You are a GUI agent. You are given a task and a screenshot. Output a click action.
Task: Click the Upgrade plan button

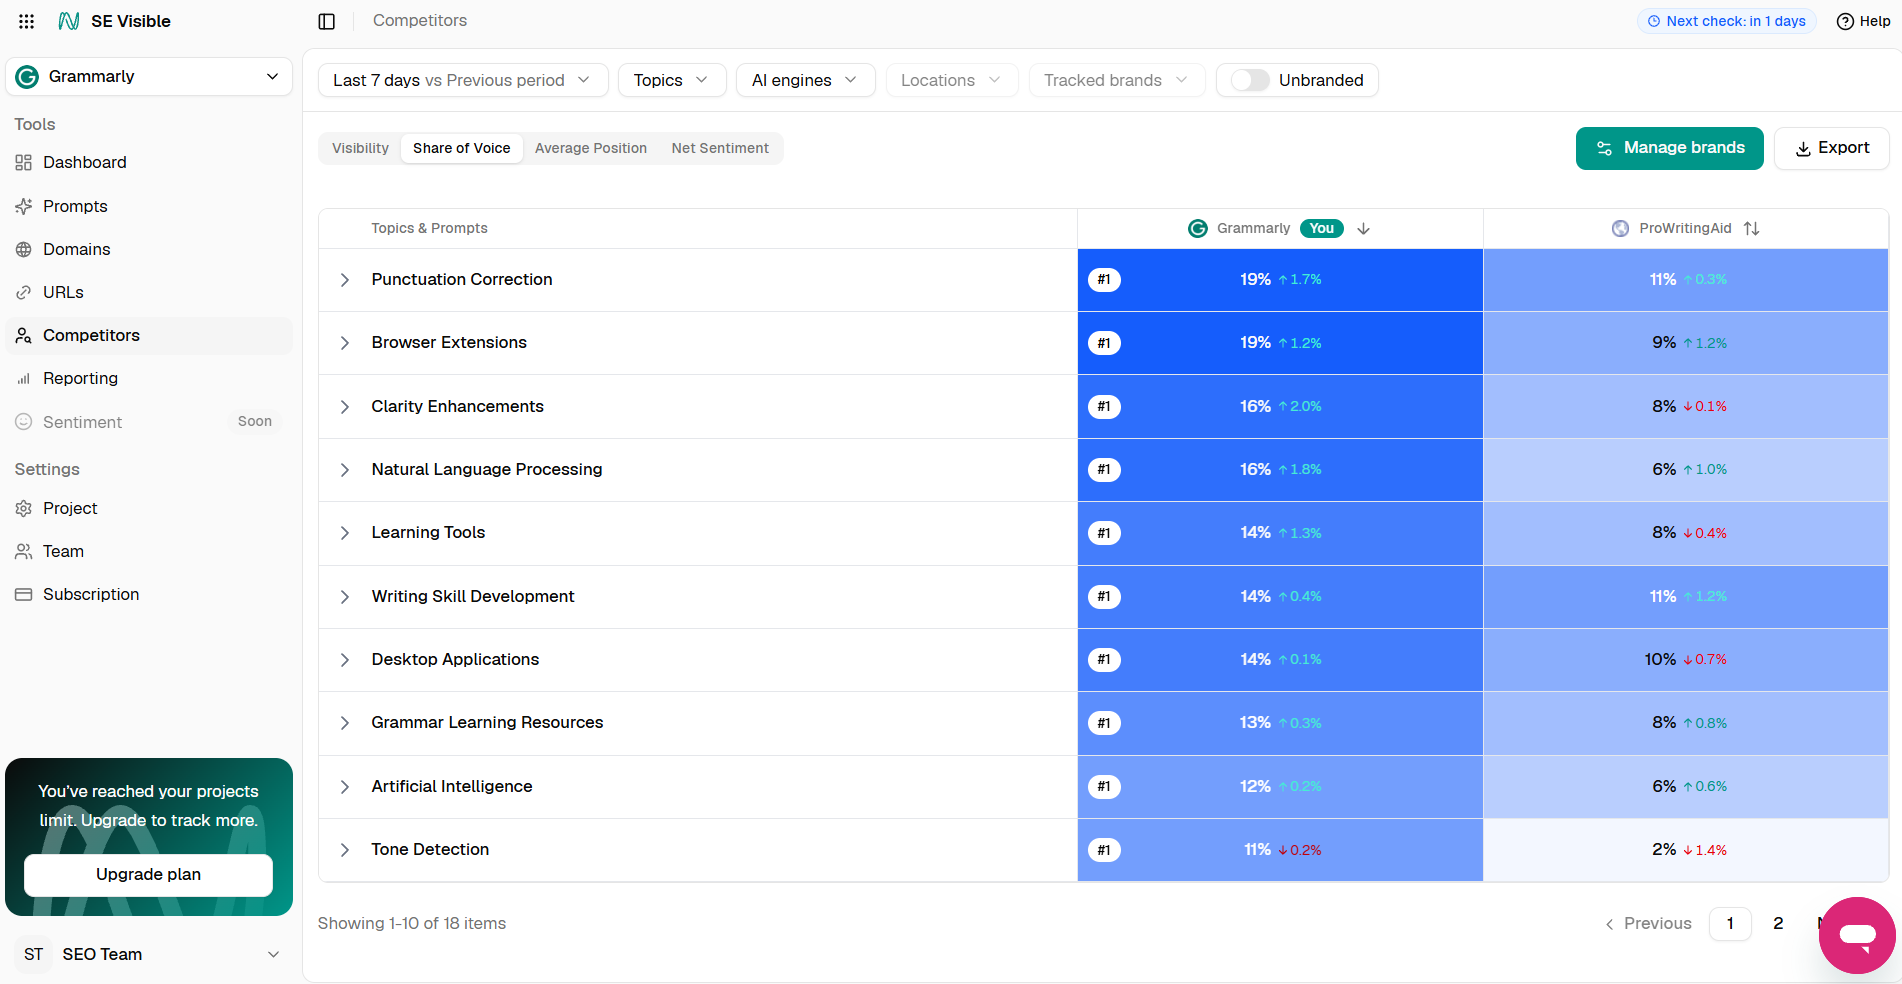coord(148,875)
